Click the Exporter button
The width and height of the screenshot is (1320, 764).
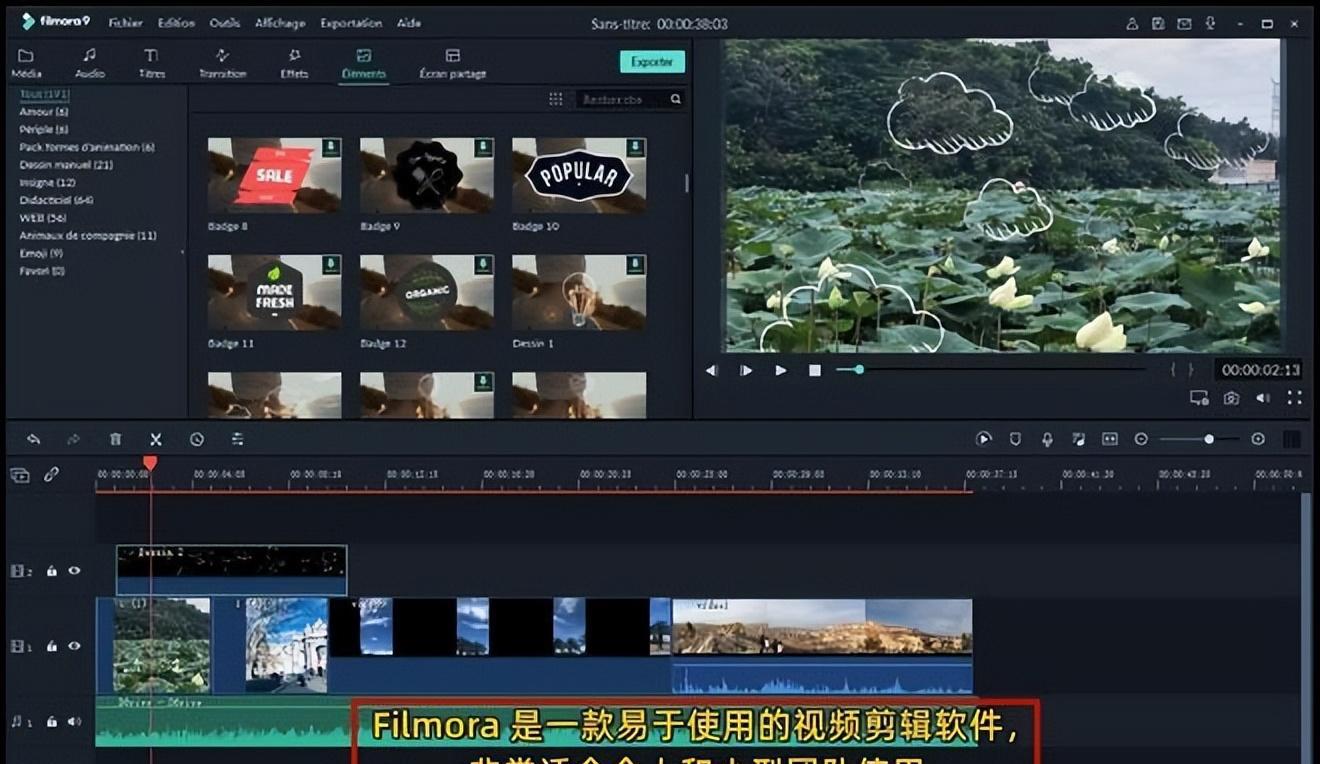pos(652,62)
